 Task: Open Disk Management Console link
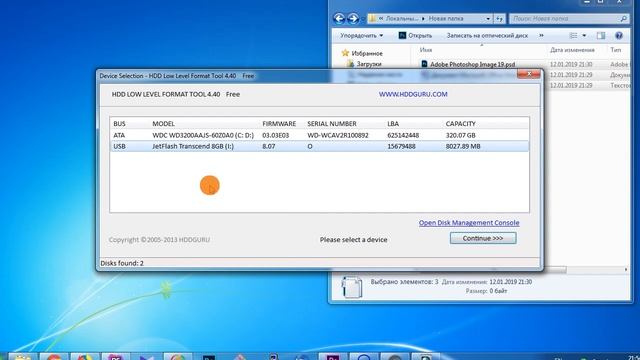click(469, 223)
